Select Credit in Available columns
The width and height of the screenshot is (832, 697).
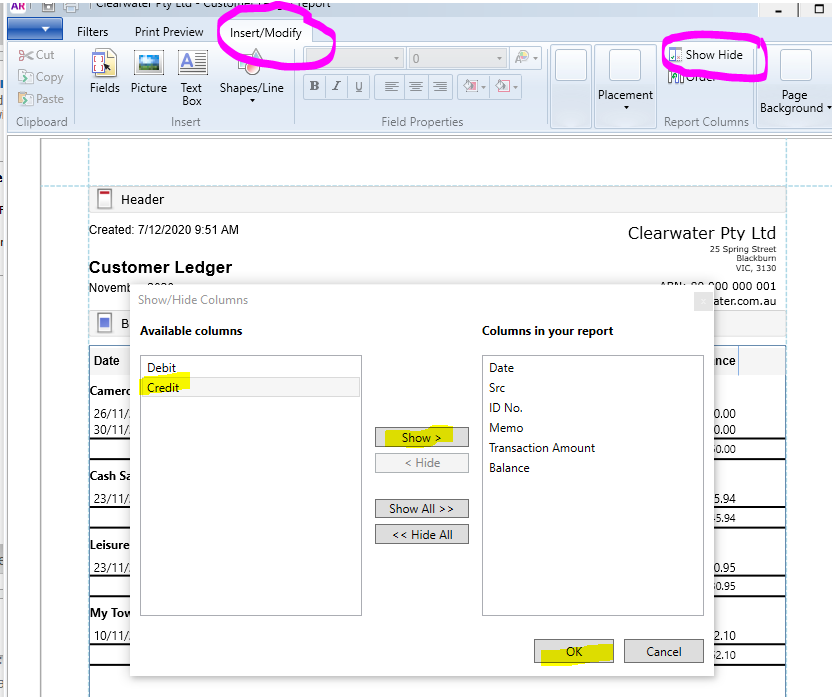click(x=164, y=387)
